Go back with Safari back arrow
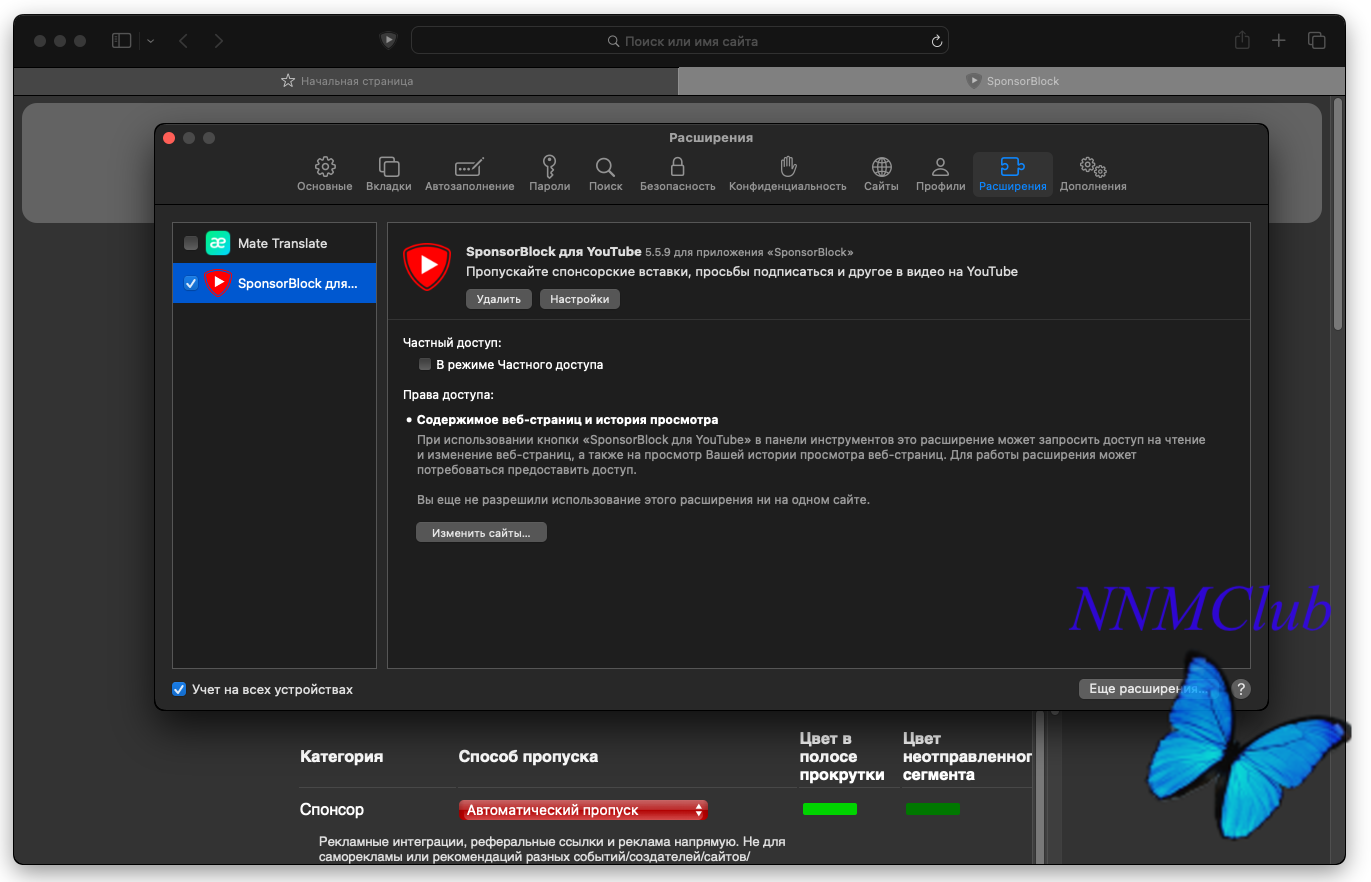Viewport: 1371px width, 882px height. [x=183, y=41]
